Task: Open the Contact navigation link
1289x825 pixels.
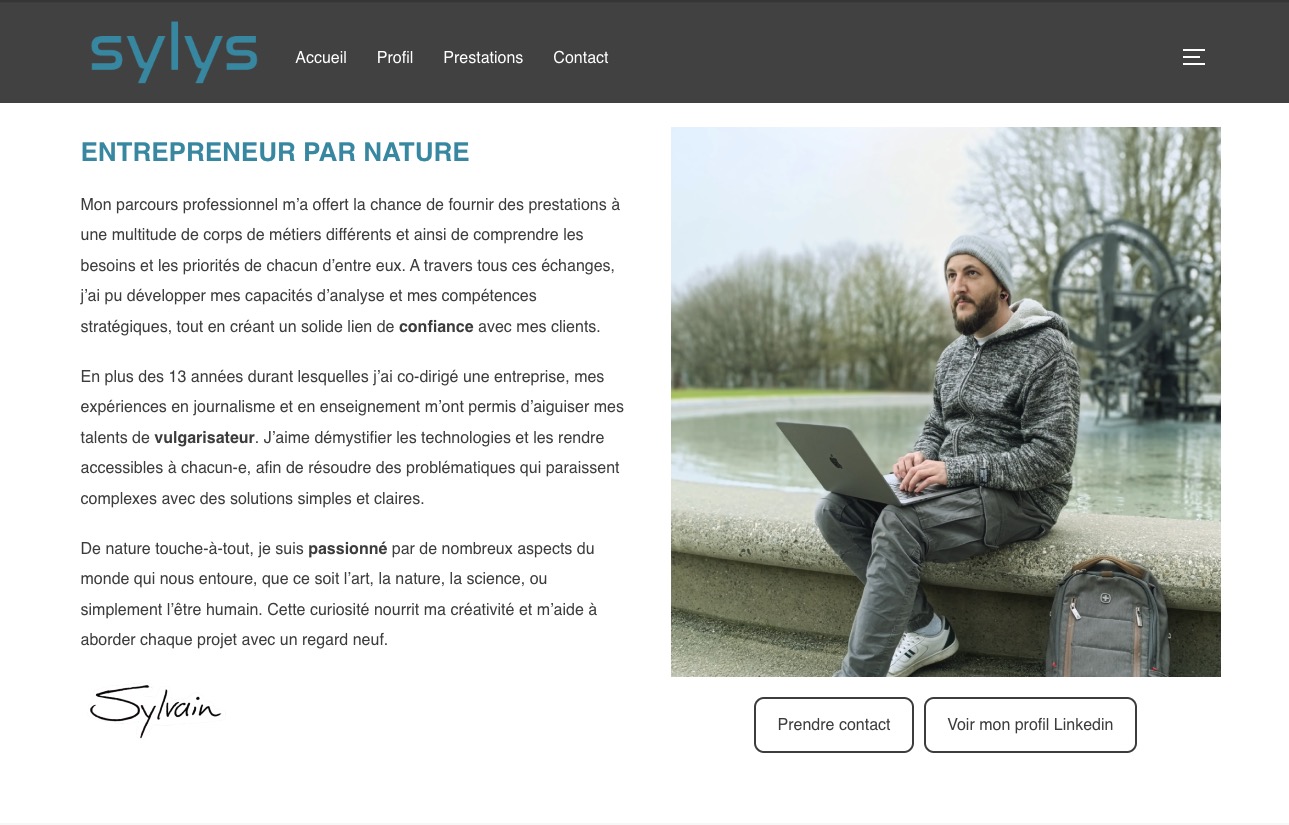Action: pyautogui.click(x=581, y=57)
